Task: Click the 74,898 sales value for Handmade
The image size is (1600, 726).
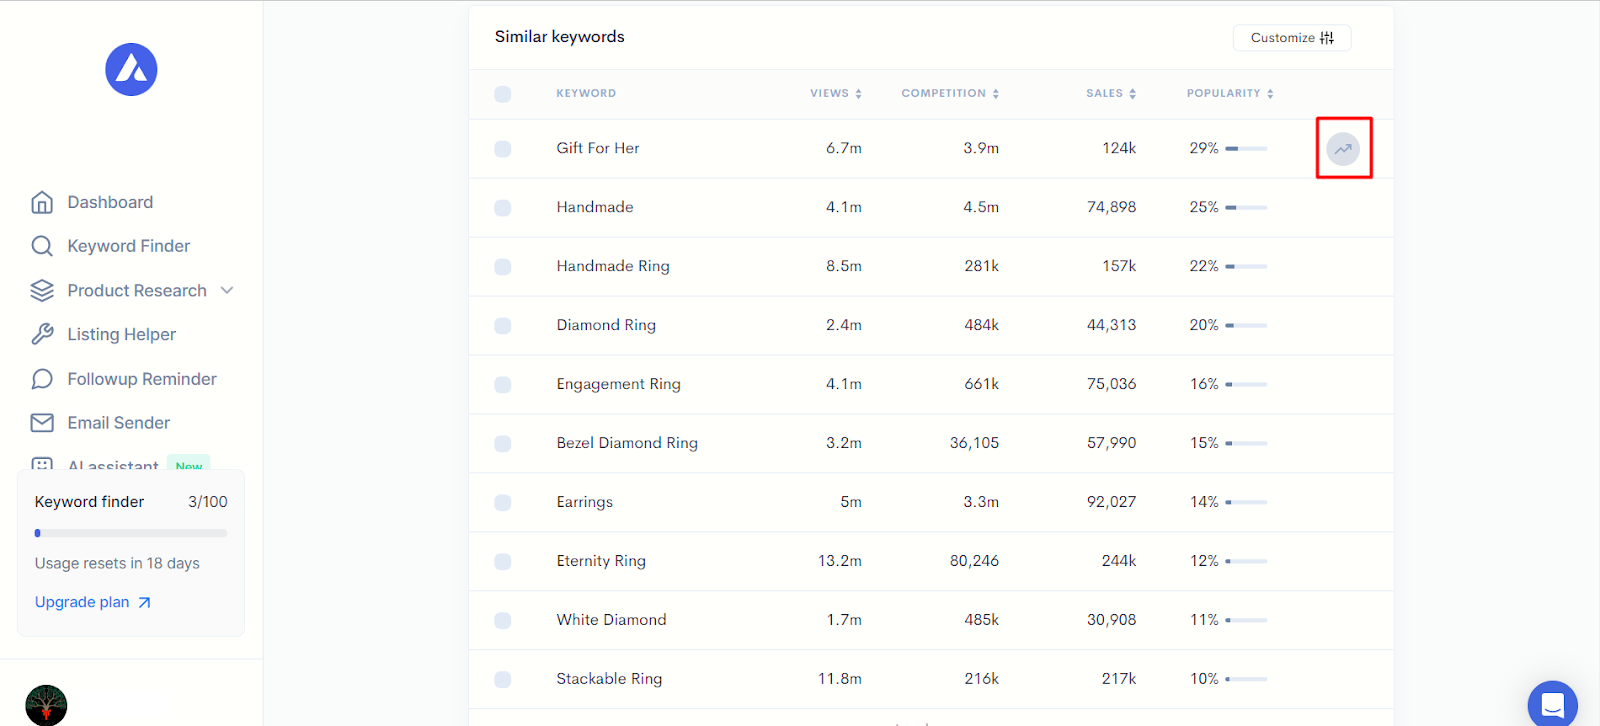Action: [x=1112, y=207]
